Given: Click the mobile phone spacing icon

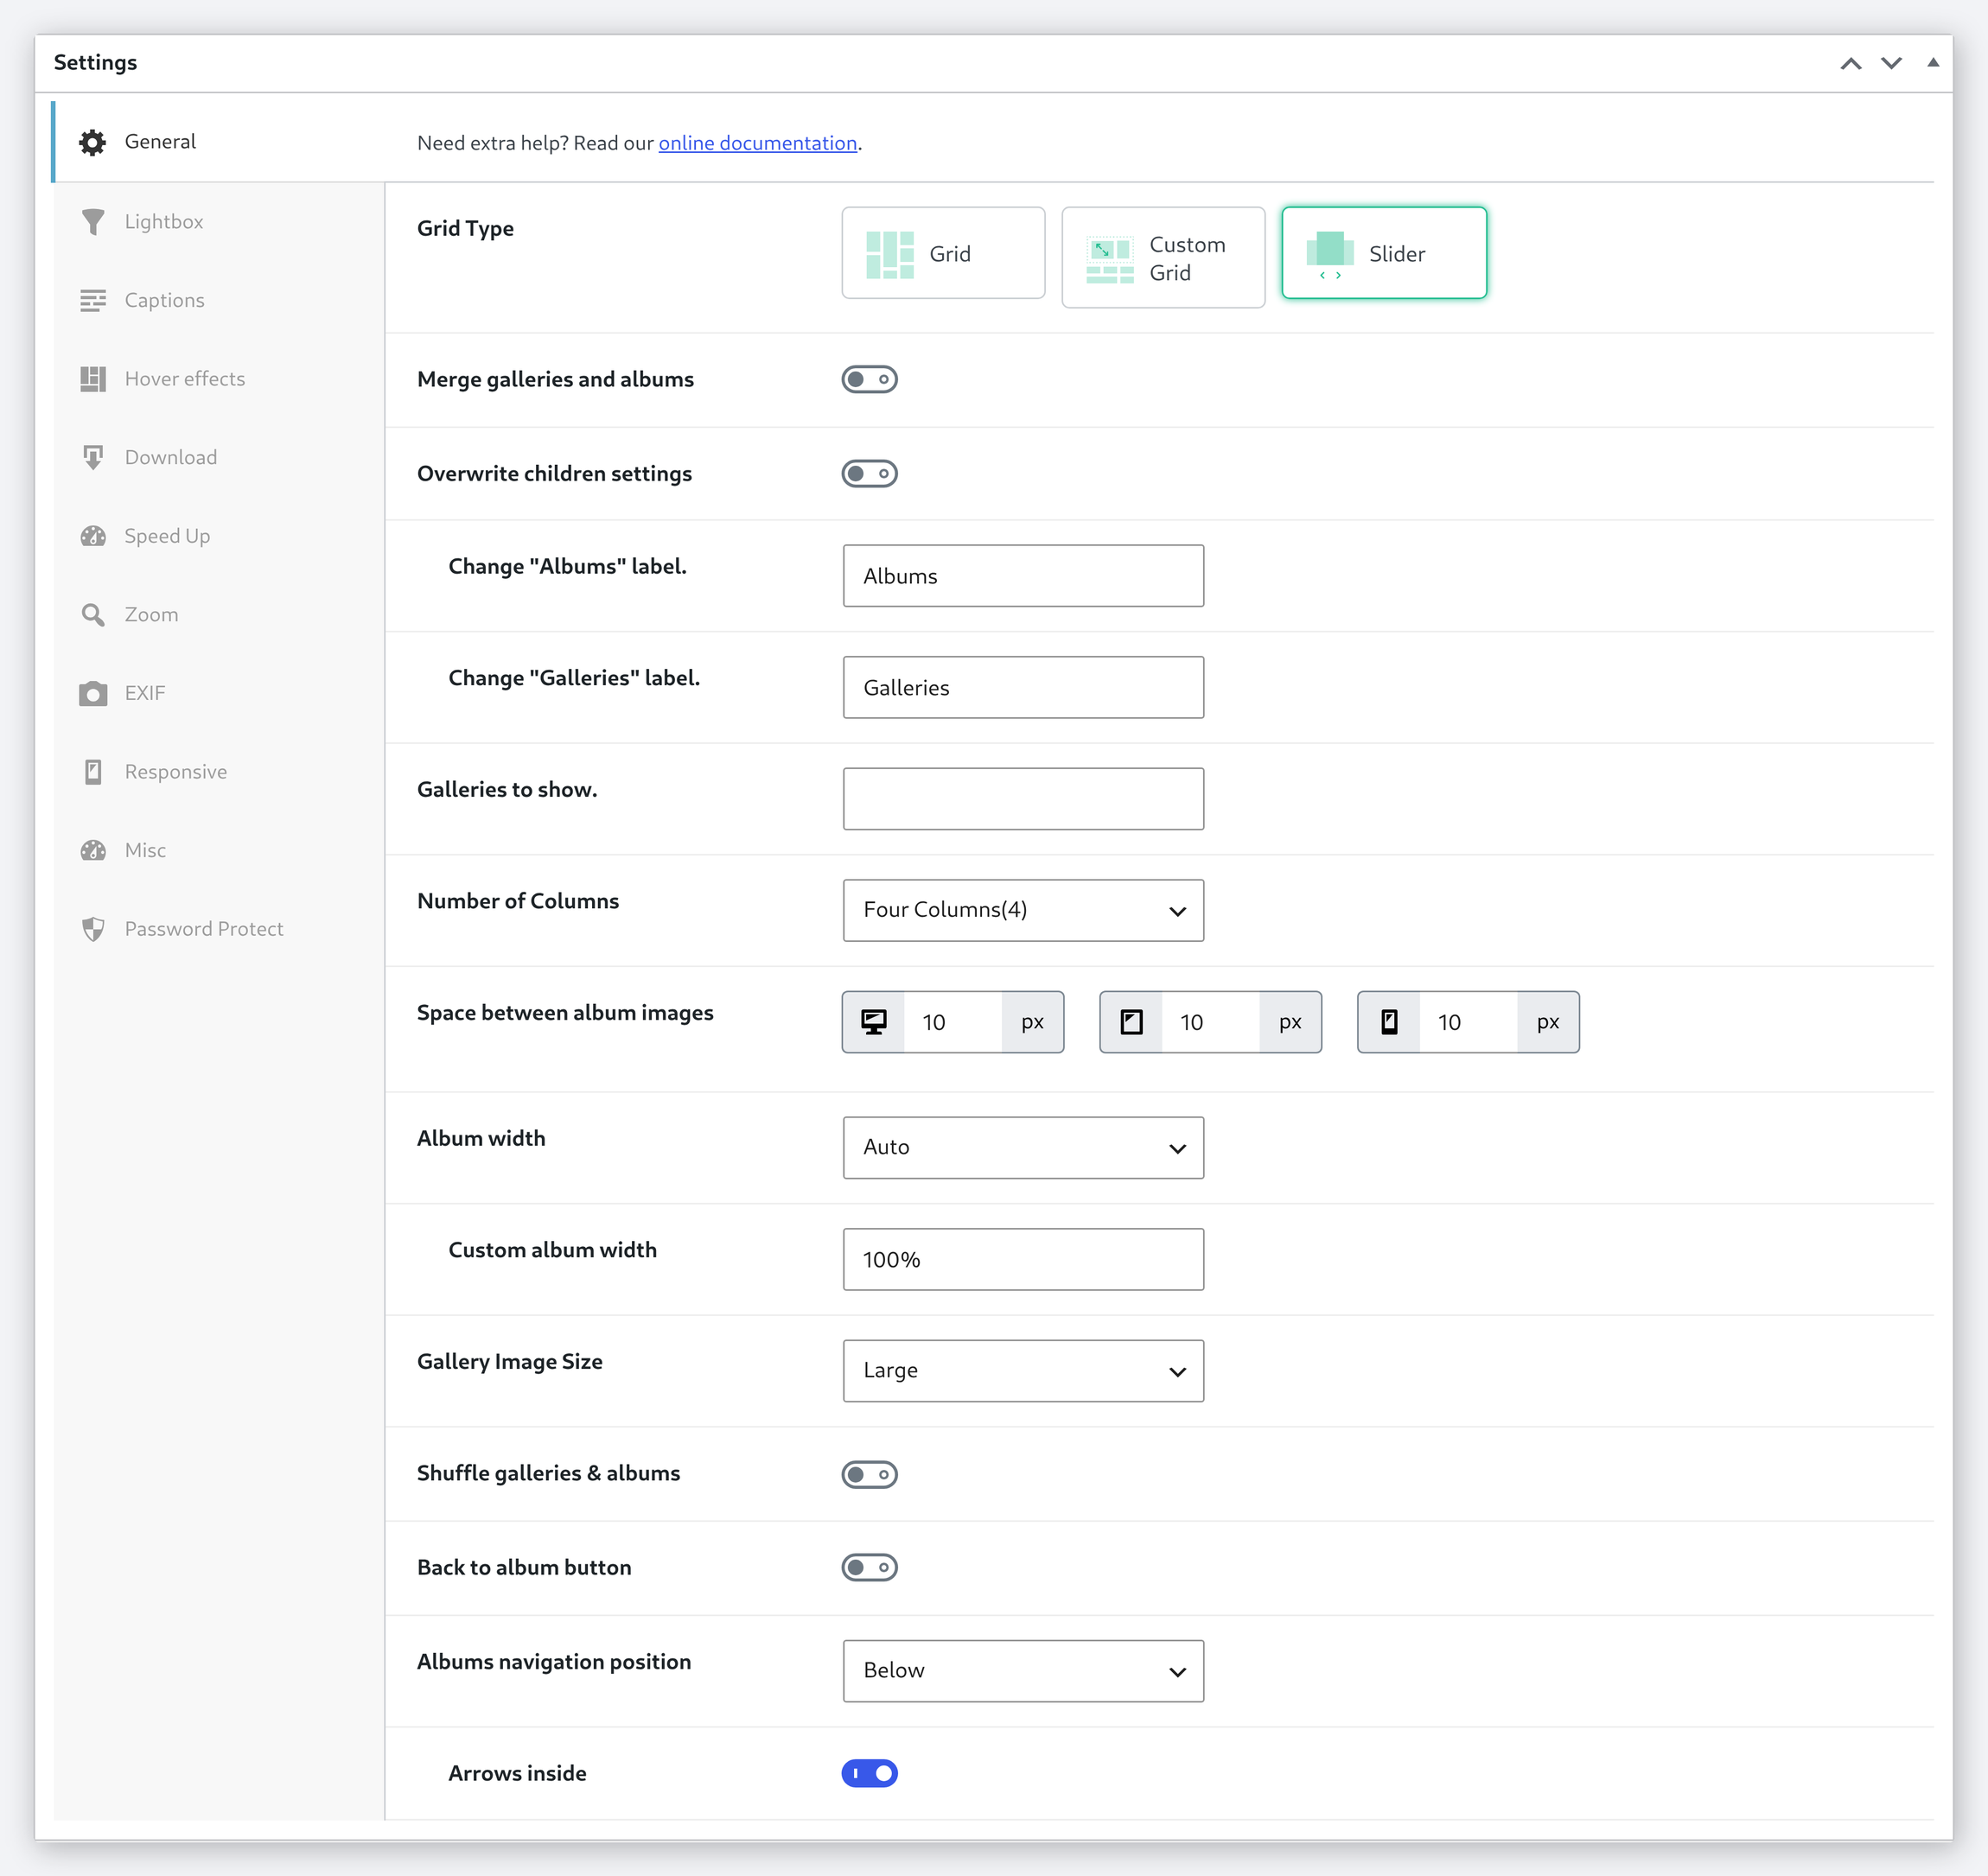Looking at the screenshot, I should [x=1390, y=1022].
